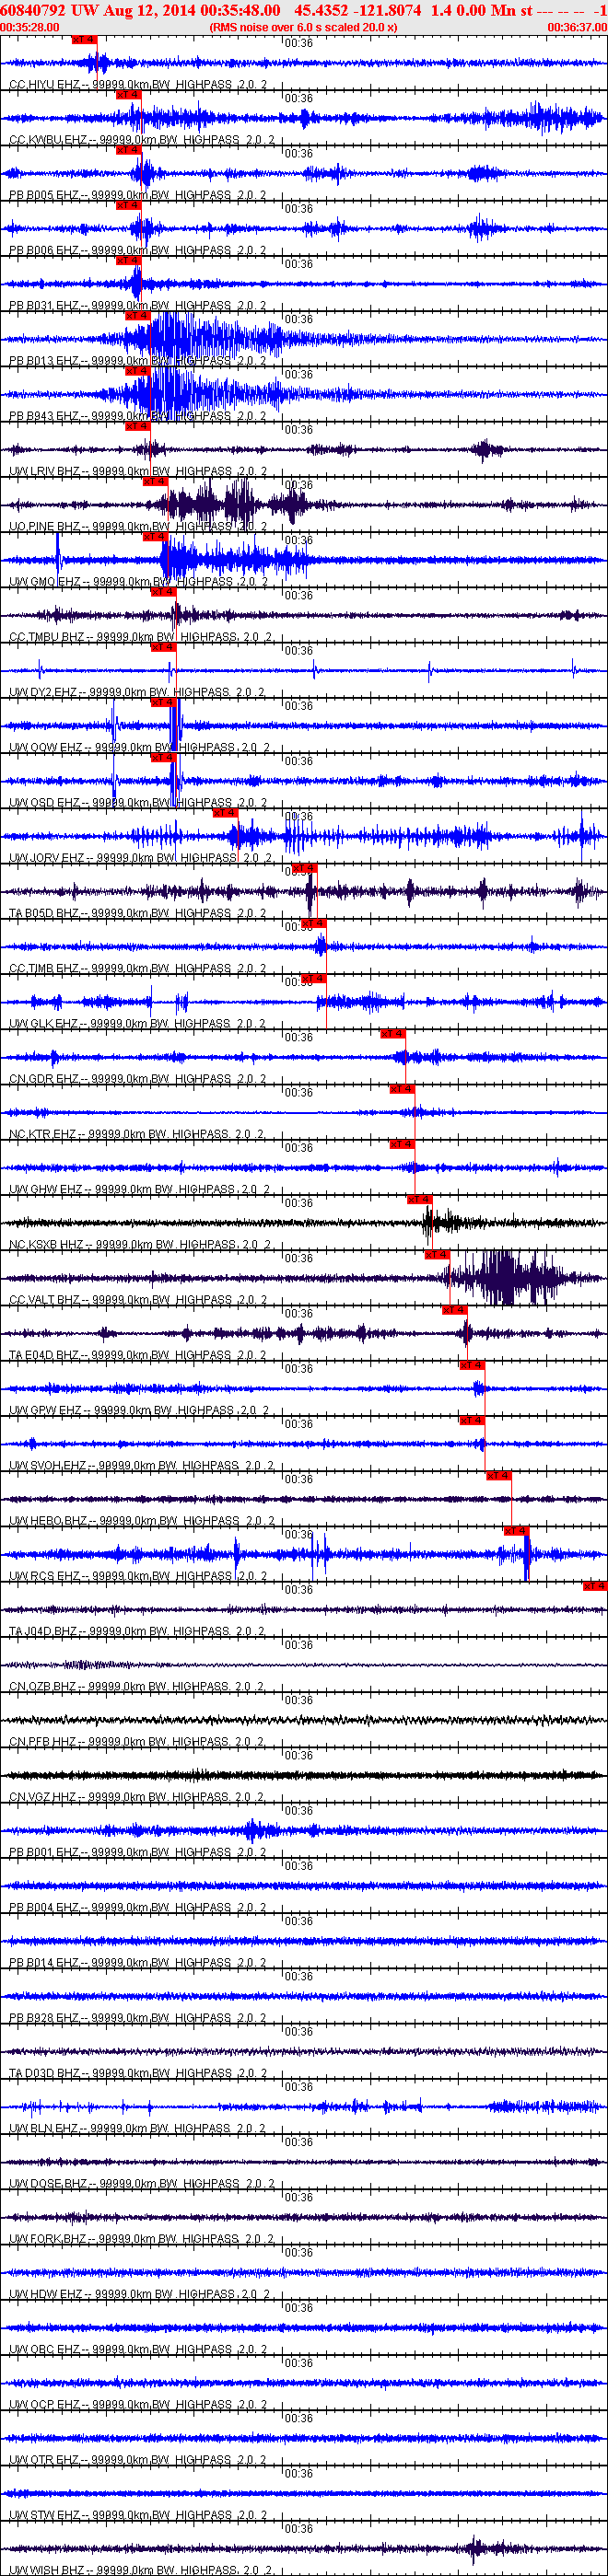This screenshot has width=608, height=2576.
Task: Click the red pick flag on UW.JORV trace
Action: (x=225, y=812)
